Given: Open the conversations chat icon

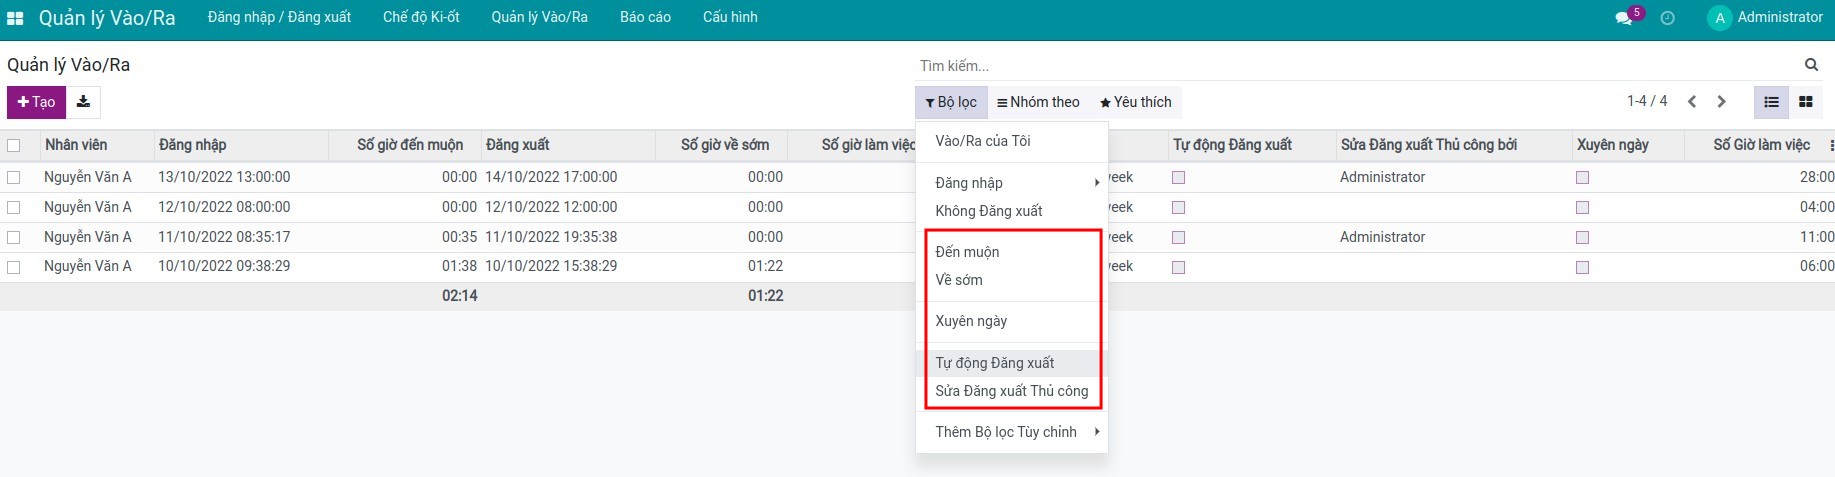Looking at the screenshot, I should [1623, 18].
